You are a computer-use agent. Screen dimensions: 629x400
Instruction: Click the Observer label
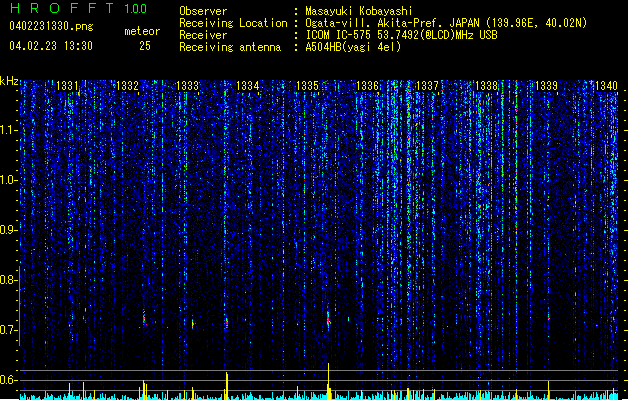coord(203,11)
